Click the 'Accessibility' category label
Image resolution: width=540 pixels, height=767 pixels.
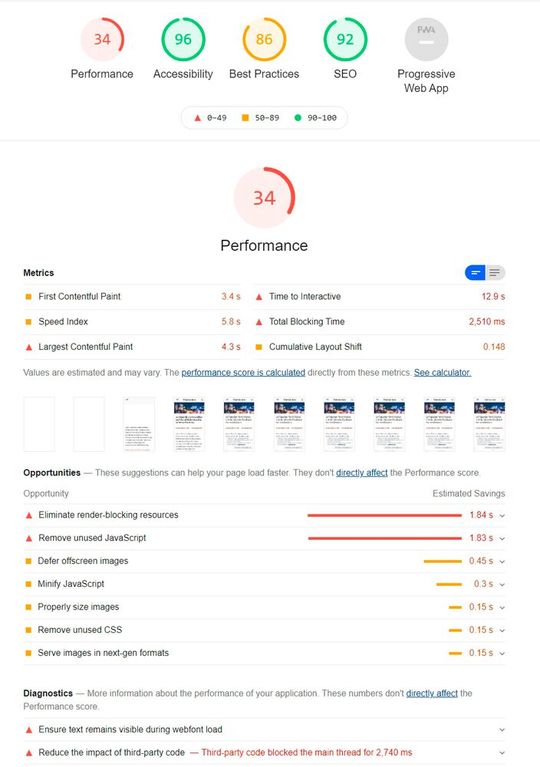point(183,74)
